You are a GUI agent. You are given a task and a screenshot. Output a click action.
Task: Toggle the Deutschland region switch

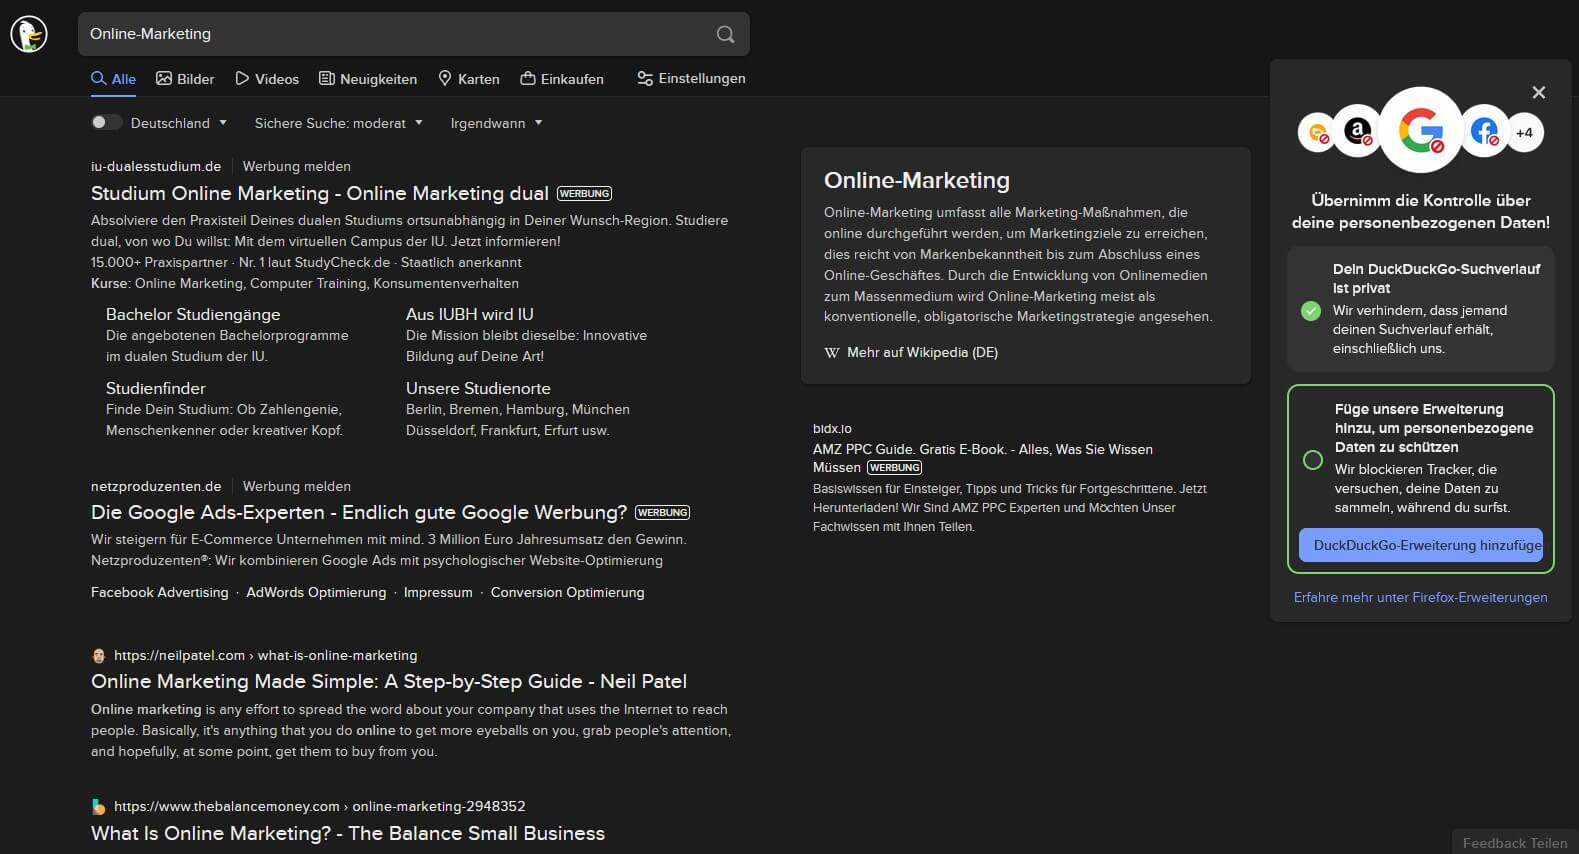click(x=106, y=123)
